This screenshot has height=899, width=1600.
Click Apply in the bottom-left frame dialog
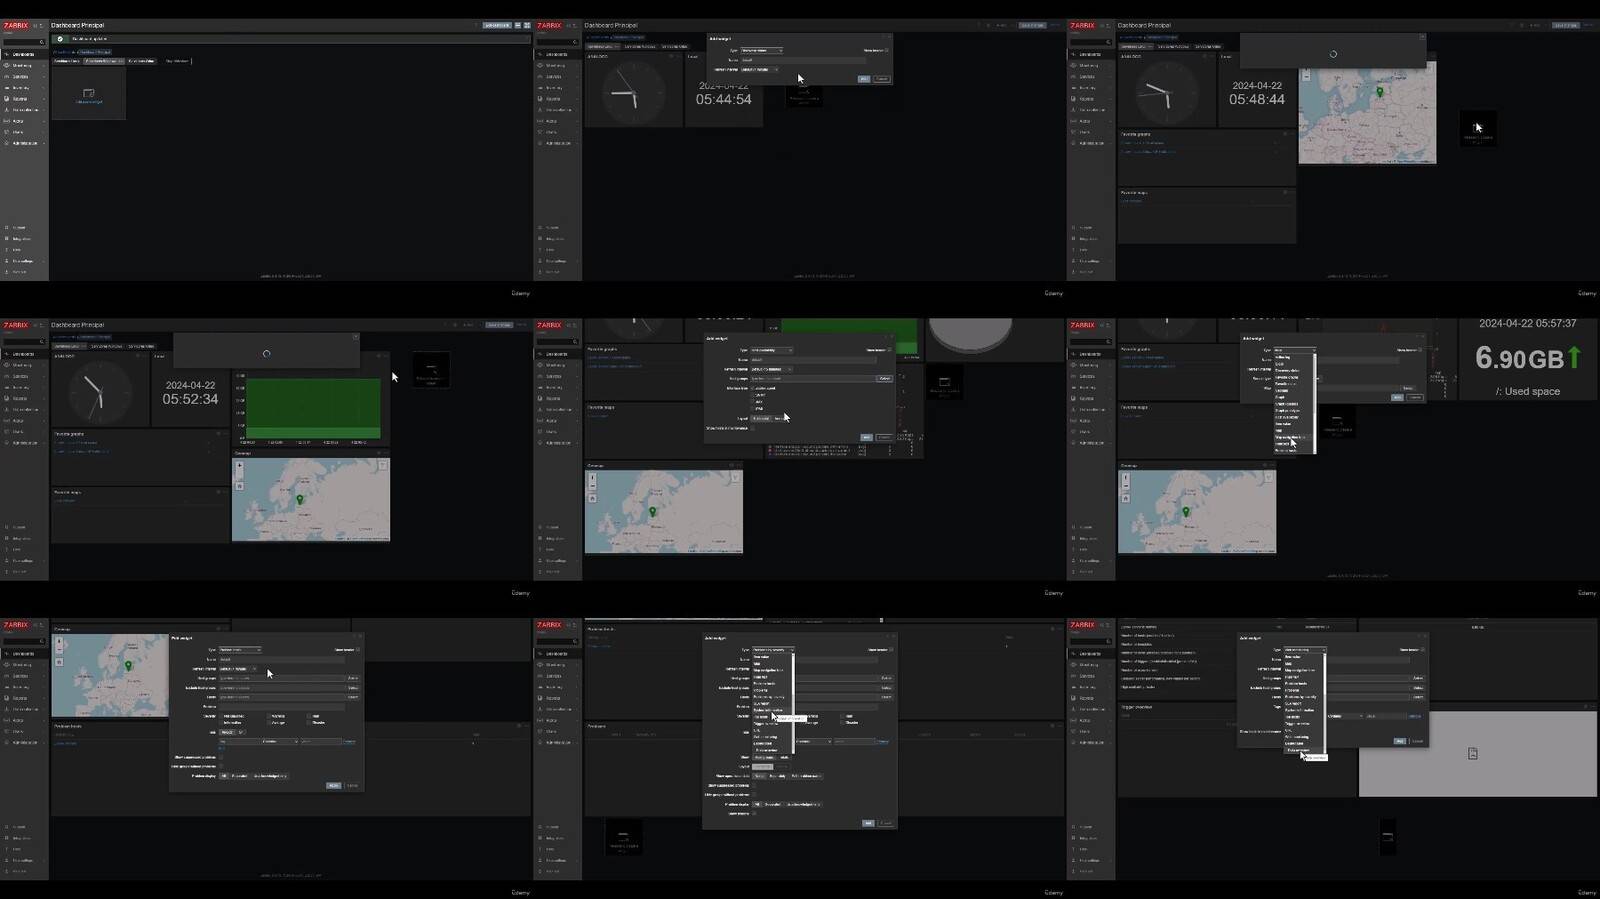coord(333,785)
